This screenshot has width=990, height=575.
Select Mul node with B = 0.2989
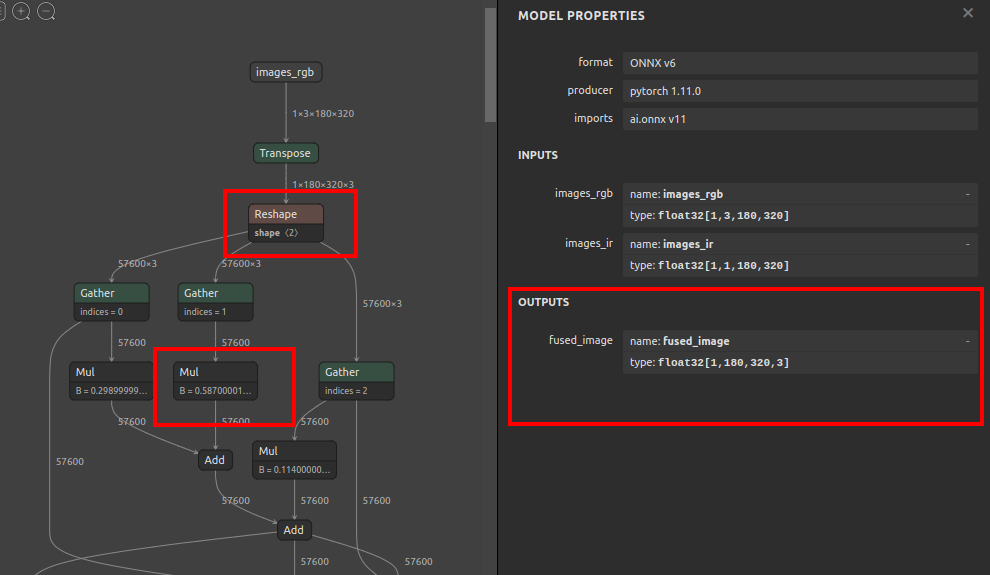[x=111, y=381]
